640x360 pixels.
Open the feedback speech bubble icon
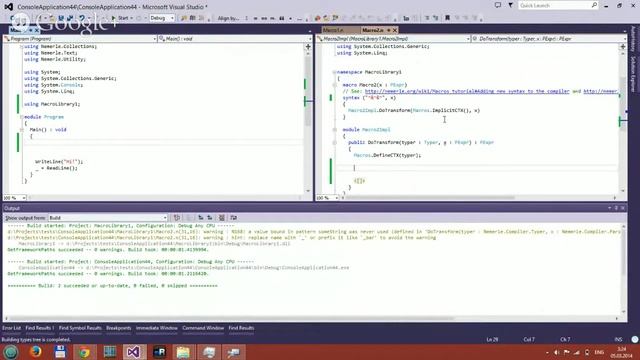(x=498, y=5)
